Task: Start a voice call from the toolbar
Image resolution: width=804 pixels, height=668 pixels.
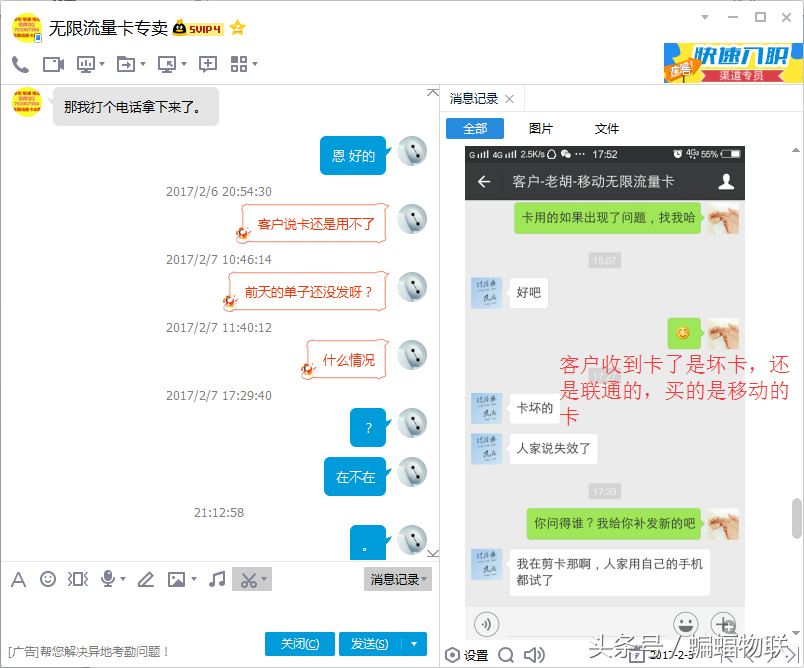Action: [18, 64]
